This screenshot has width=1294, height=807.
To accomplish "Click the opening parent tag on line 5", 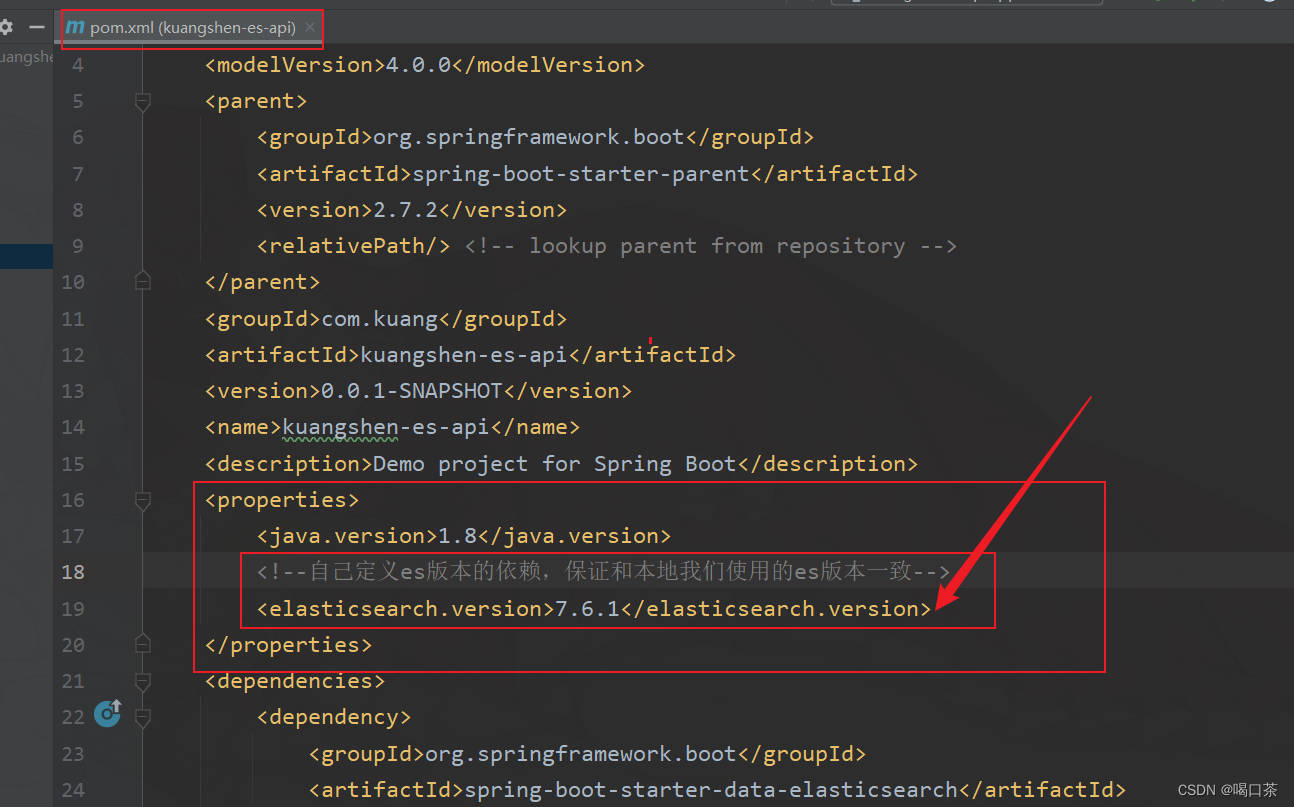I will [x=256, y=101].
